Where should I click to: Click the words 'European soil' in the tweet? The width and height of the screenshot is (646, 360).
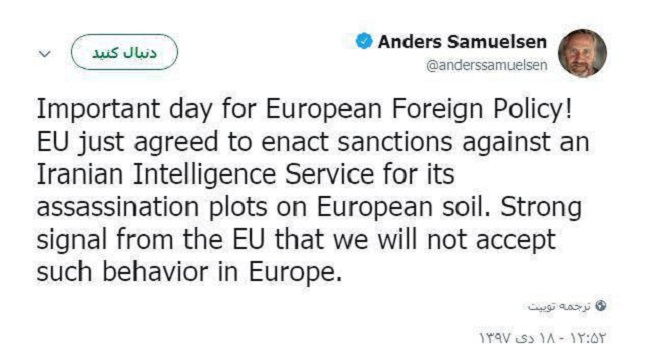(399, 207)
